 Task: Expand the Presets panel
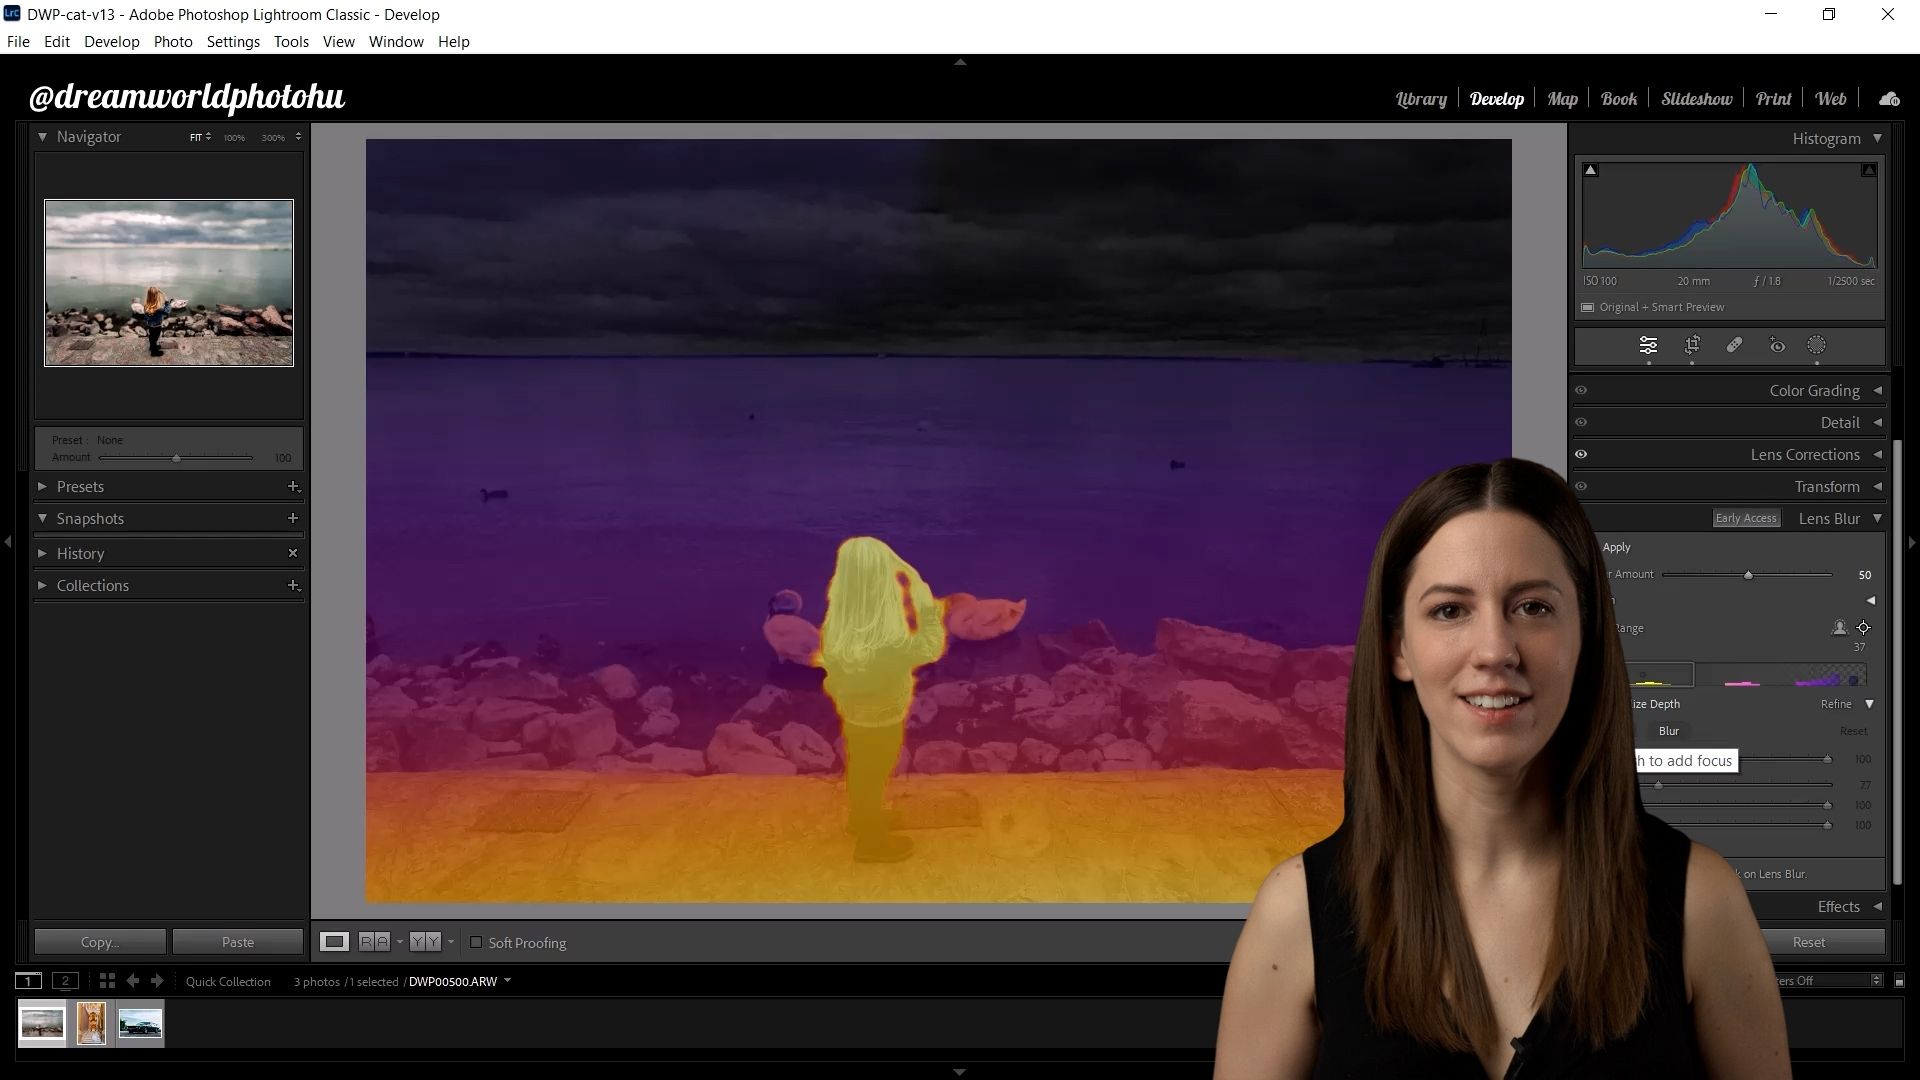pos(43,487)
